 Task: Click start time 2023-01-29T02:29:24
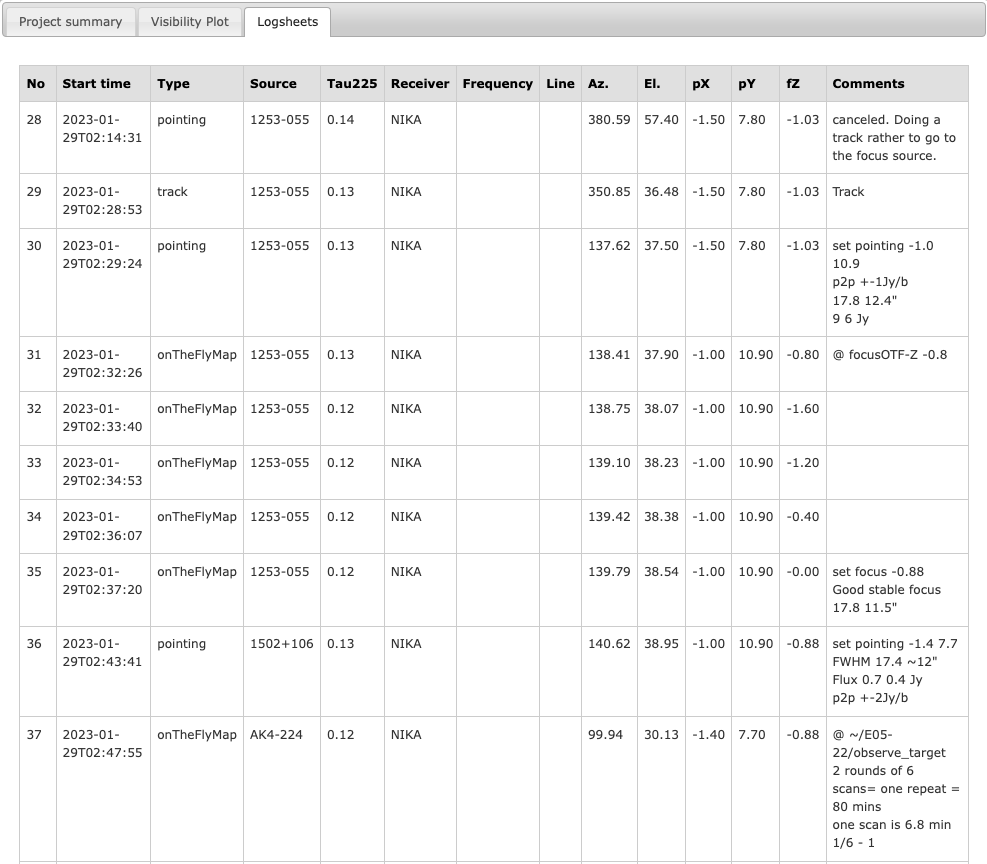[102, 255]
